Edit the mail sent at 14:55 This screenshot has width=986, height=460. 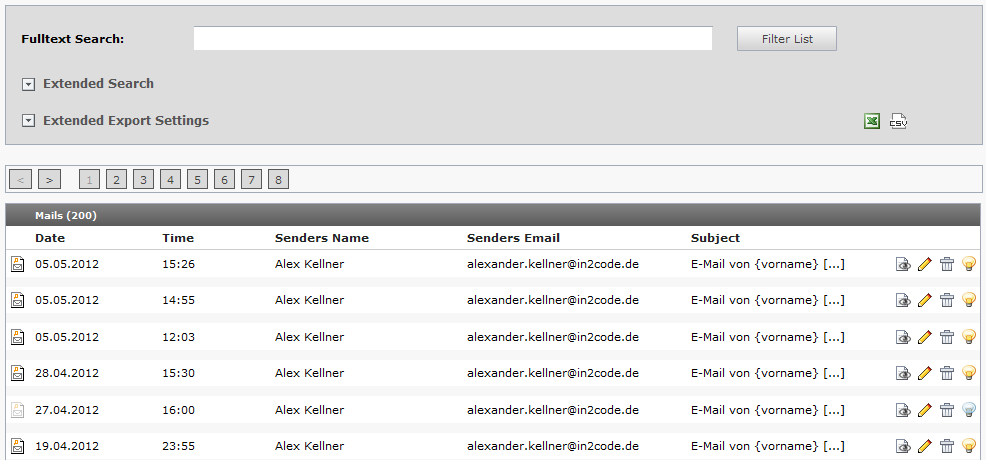click(x=925, y=300)
